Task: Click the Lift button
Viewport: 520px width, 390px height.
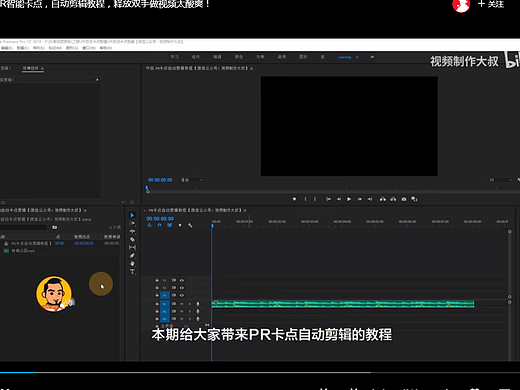Action: point(383,199)
